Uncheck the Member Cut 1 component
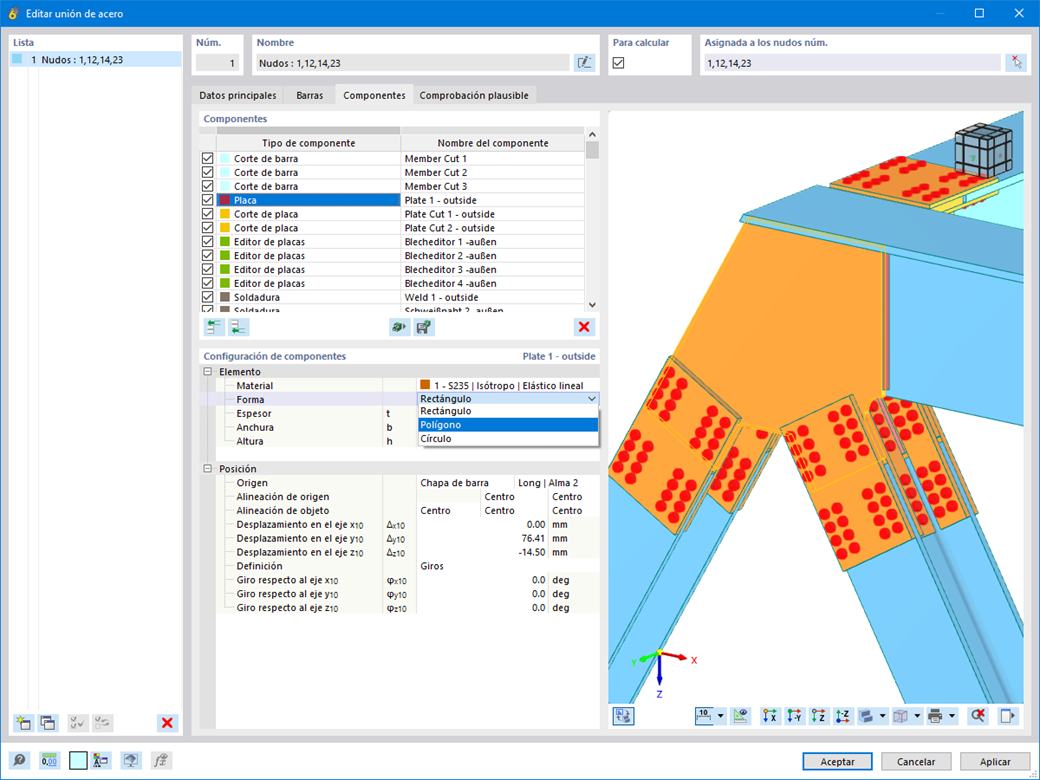This screenshot has width=1040, height=780. click(x=208, y=159)
